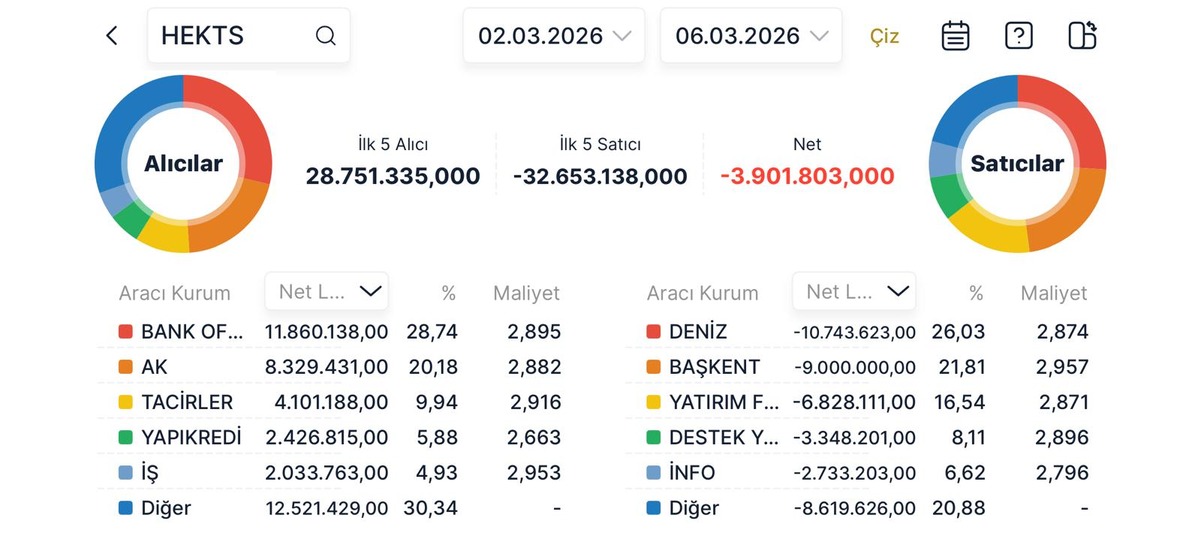Viewport: 1200px width, 554px height.
Task: Click the value -9.000.000,00
Action: (854, 367)
